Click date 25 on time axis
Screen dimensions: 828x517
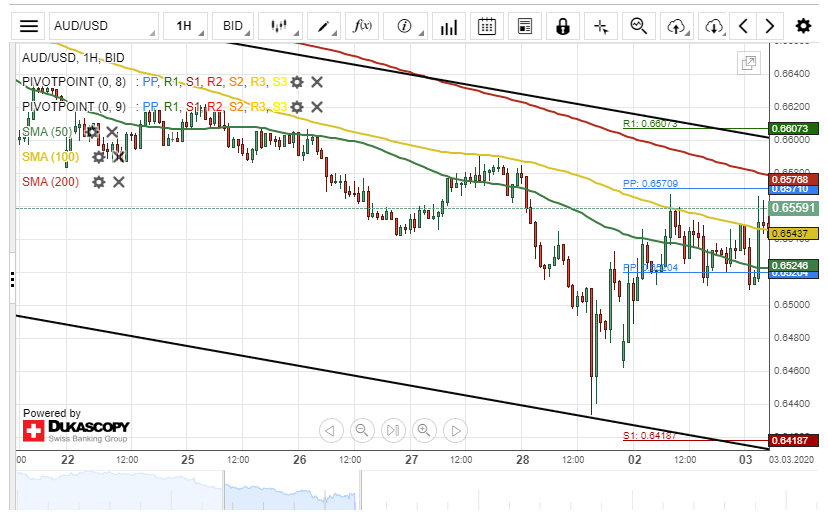pos(188,460)
